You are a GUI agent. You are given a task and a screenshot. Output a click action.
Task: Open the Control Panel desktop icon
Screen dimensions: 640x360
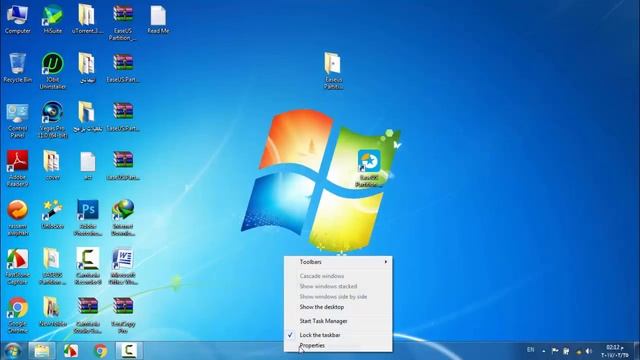(18, 120)
